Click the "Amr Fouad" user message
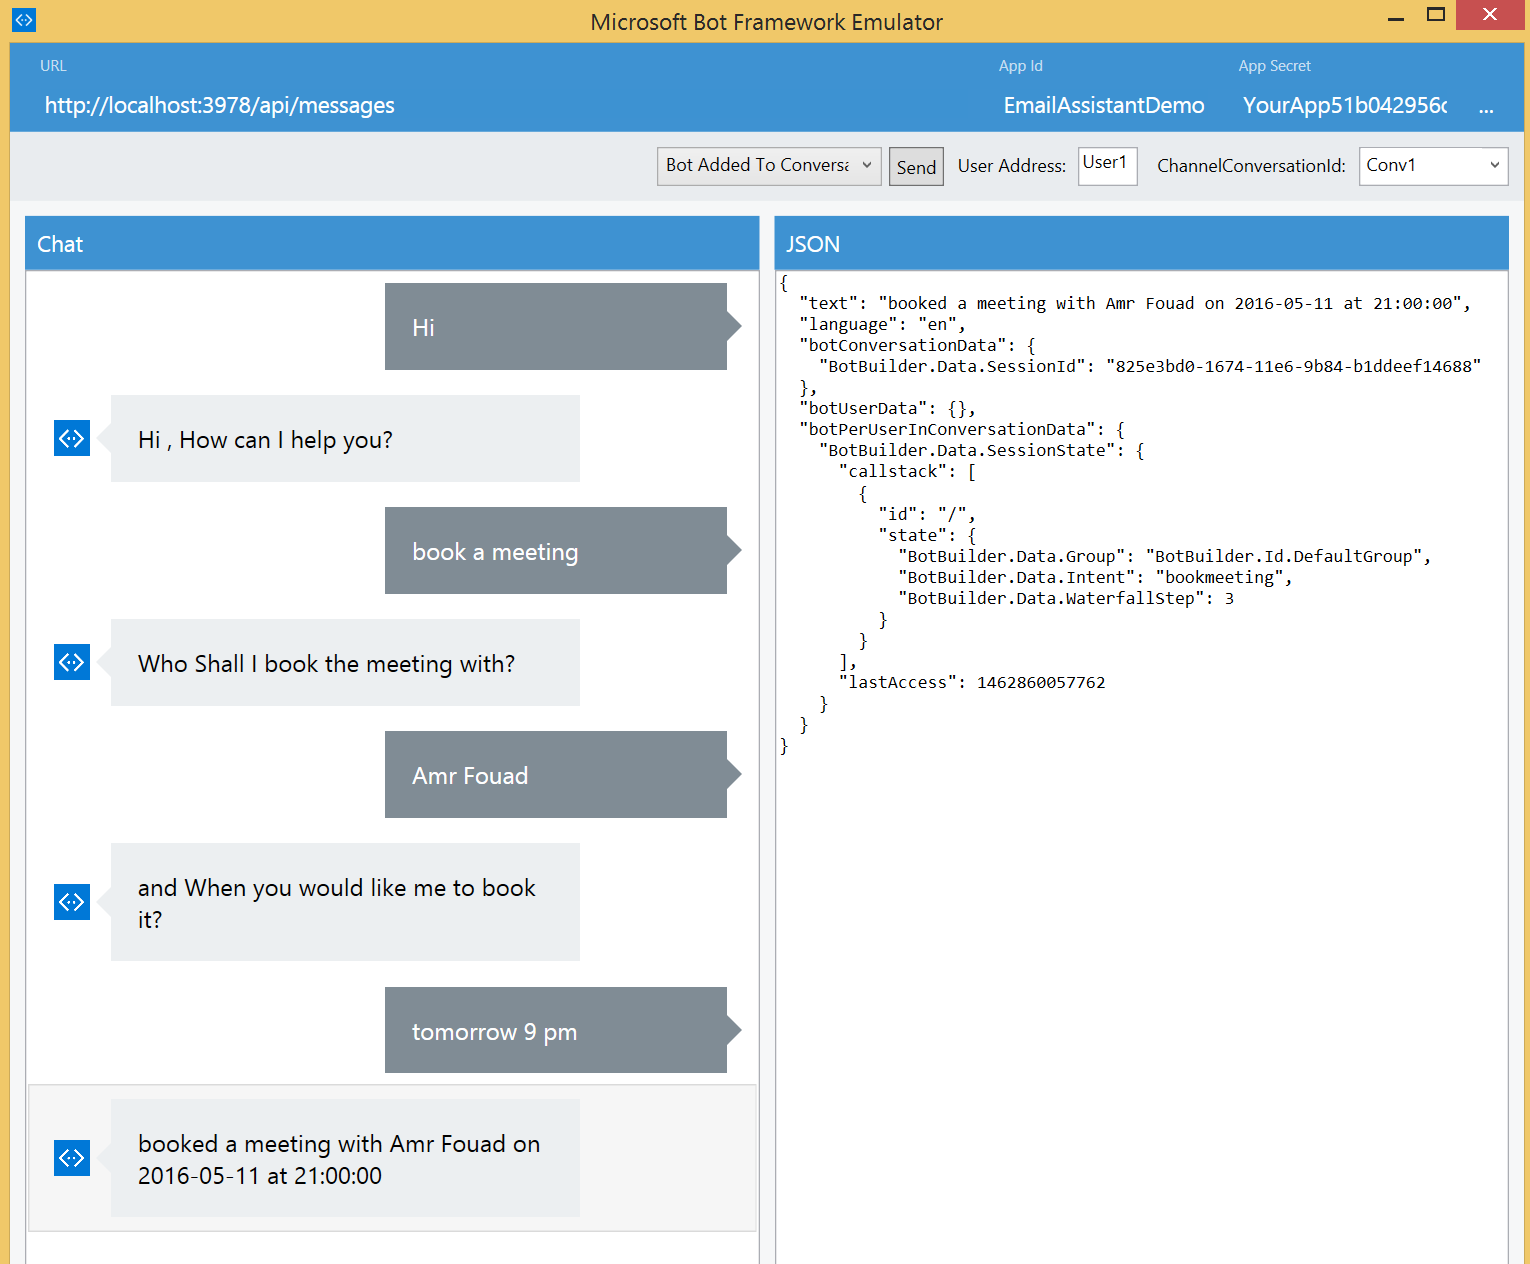The height and width of the screenshot is (1264, 1530). (x=555, y=774)
